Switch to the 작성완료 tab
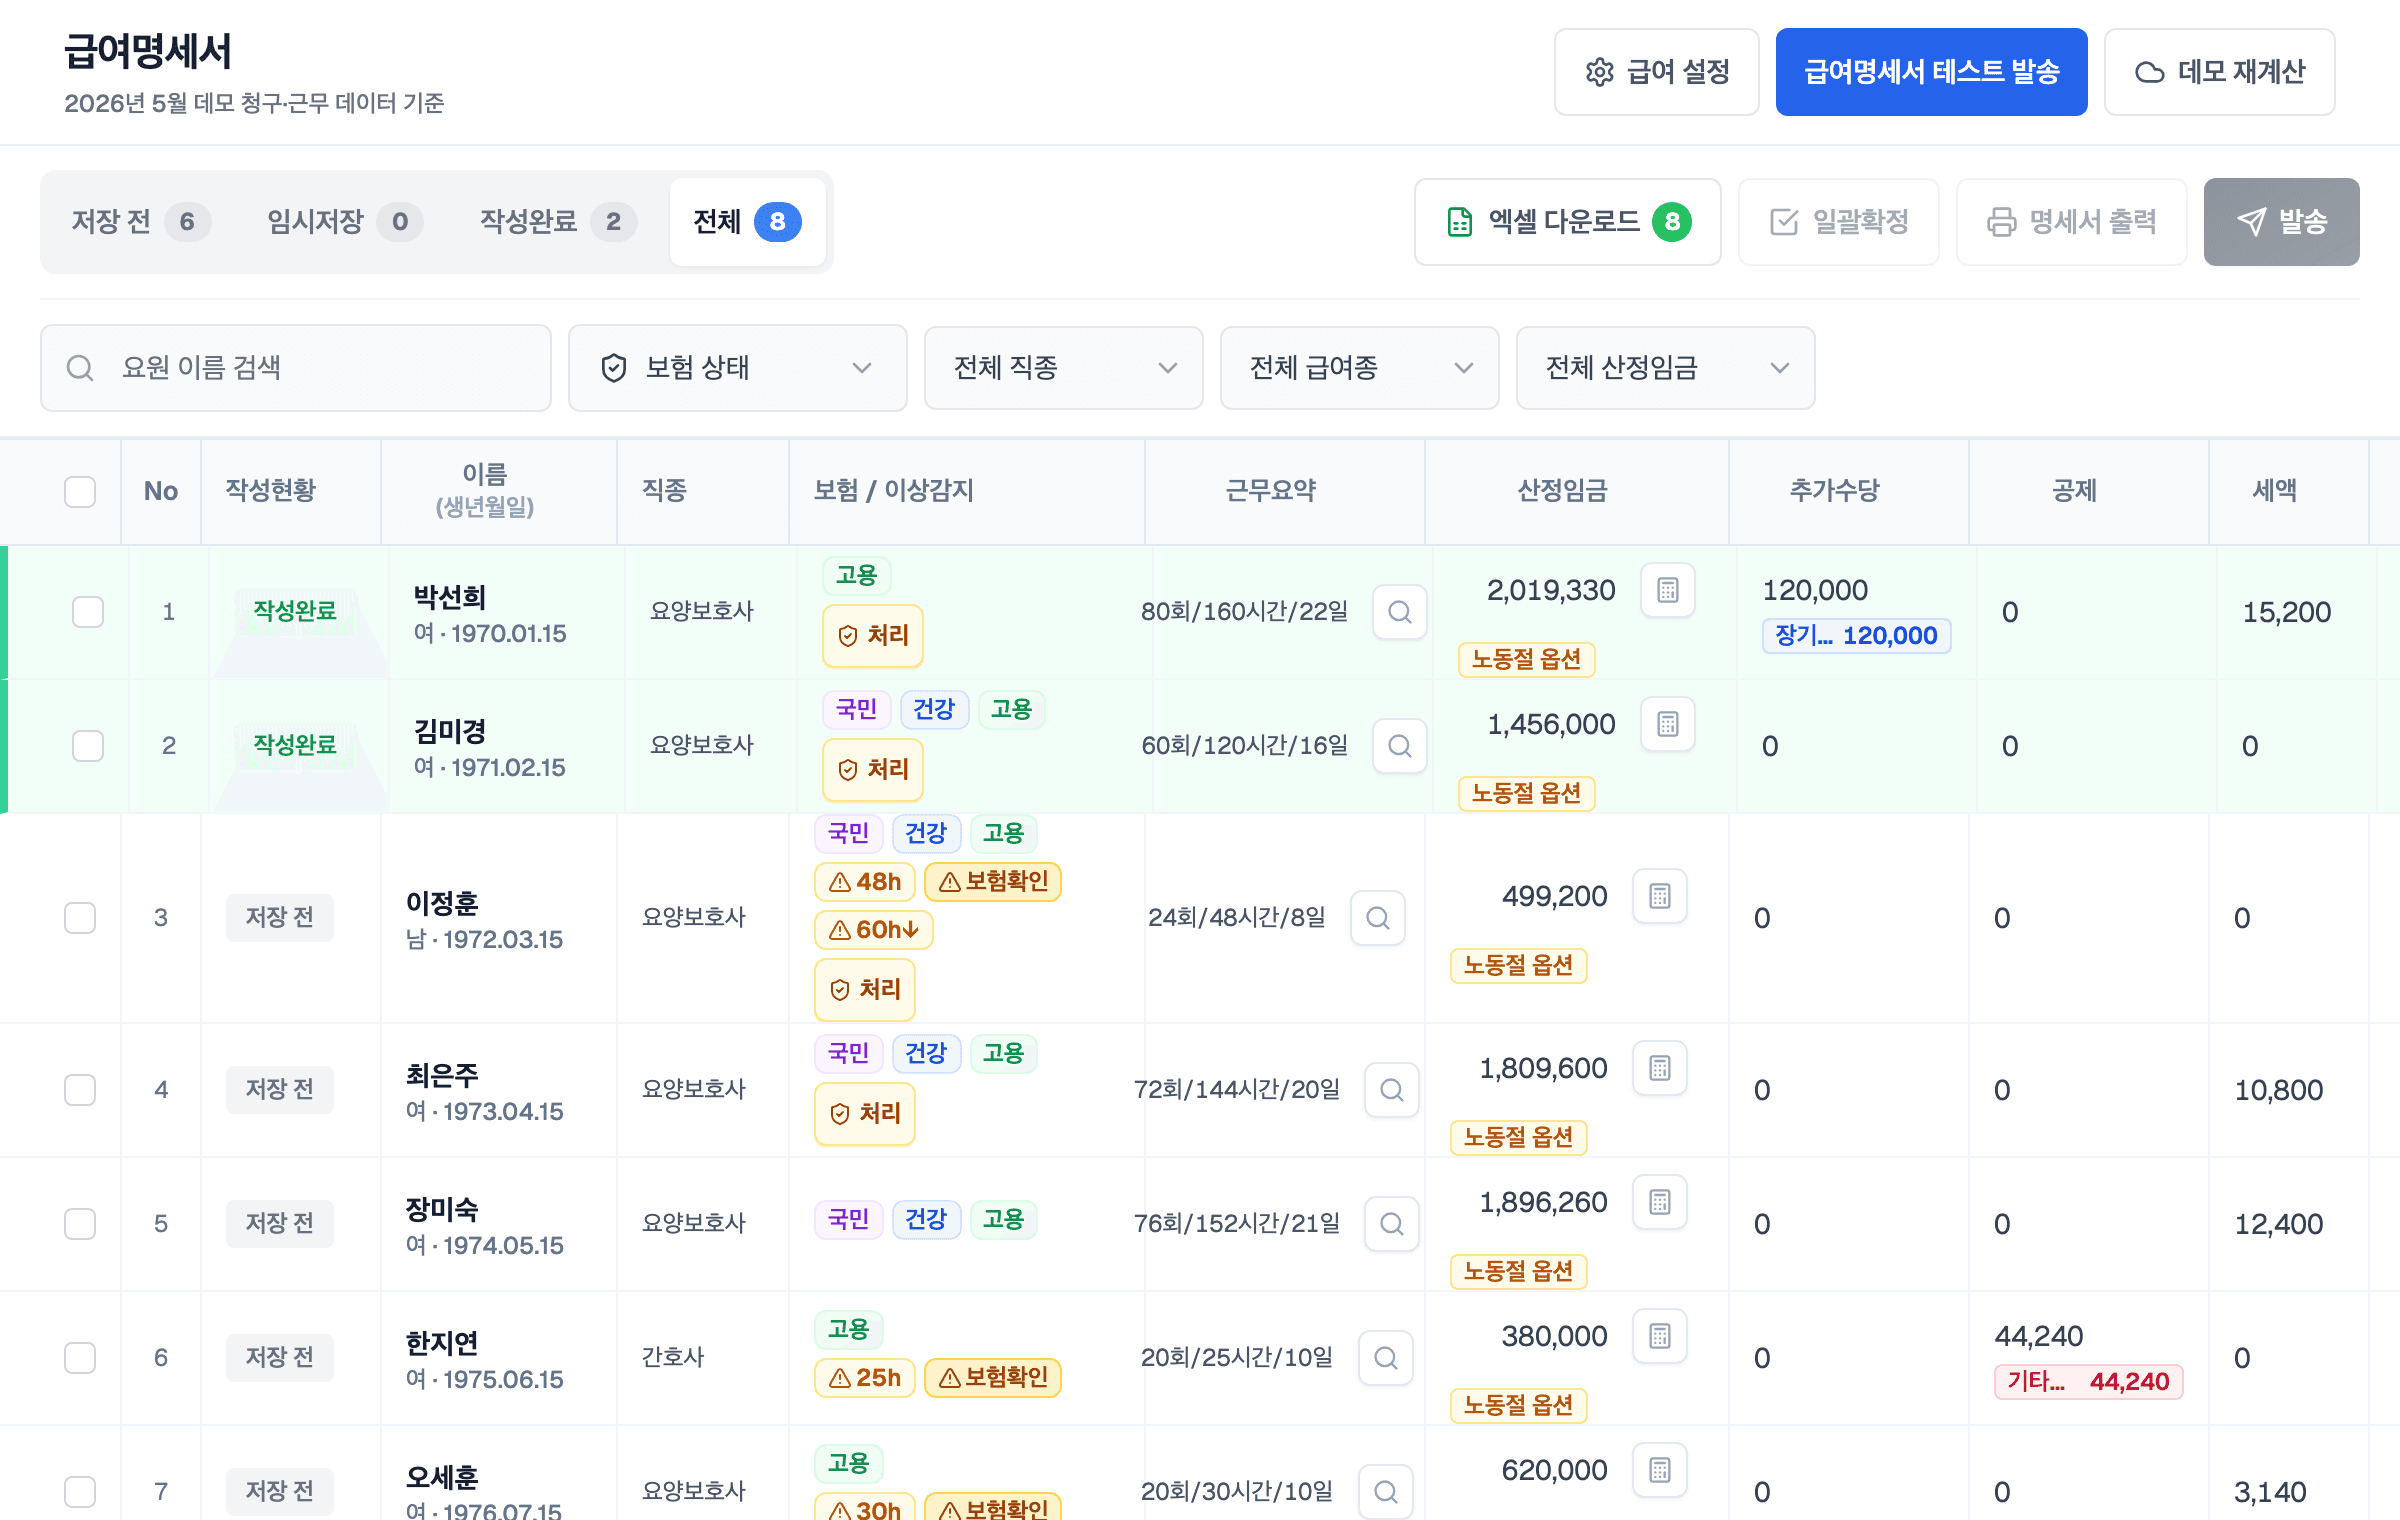Screen dimensions: 2400x1520 pyautogui.click(x=557, y=222)
